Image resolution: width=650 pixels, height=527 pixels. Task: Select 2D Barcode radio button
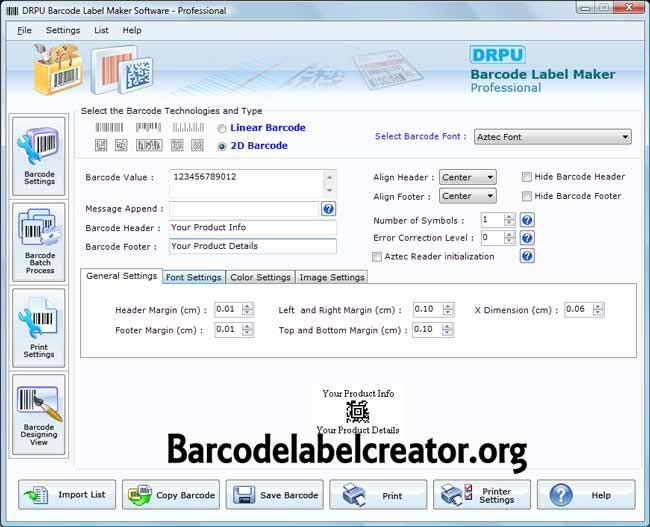click(222, 146)
